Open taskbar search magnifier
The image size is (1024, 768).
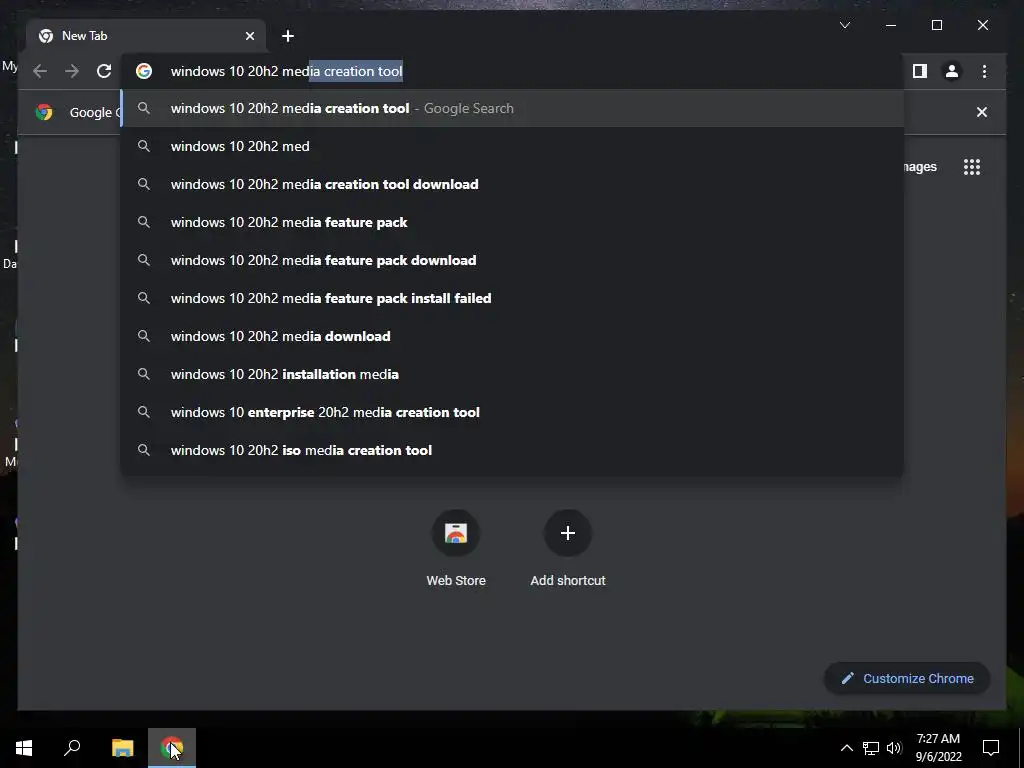(x=72, y=748)
